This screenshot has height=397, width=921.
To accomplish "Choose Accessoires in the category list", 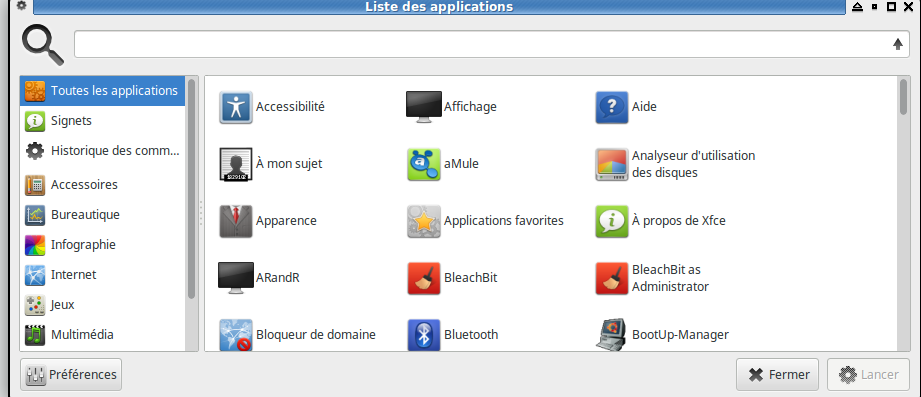I will (x=102, y=185).
